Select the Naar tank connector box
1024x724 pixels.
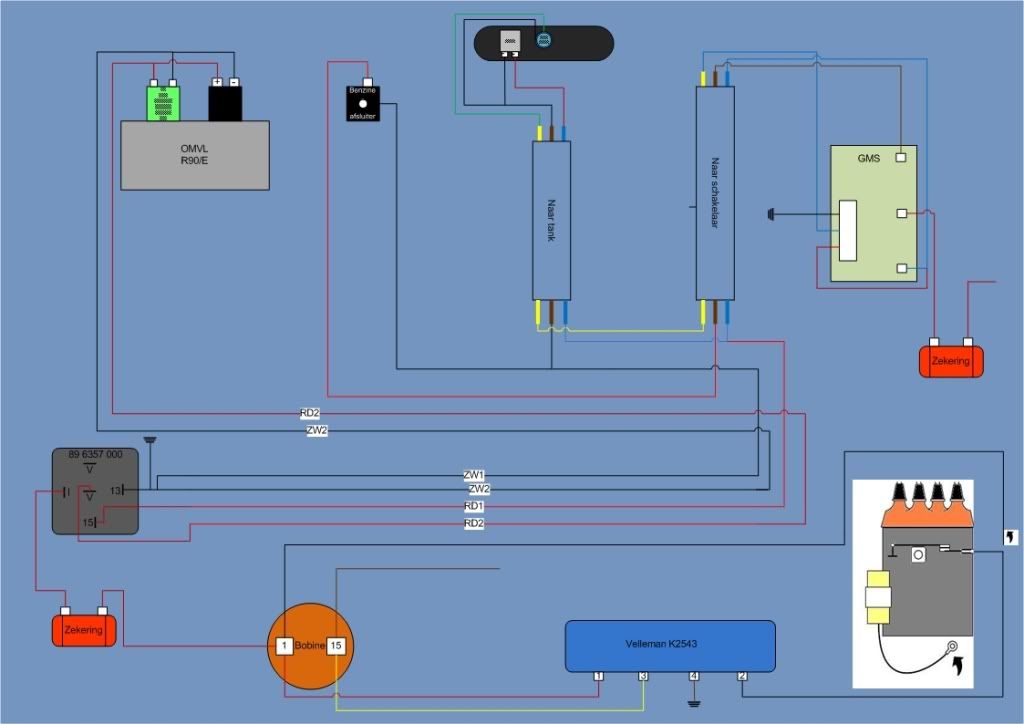click(551, 221)
